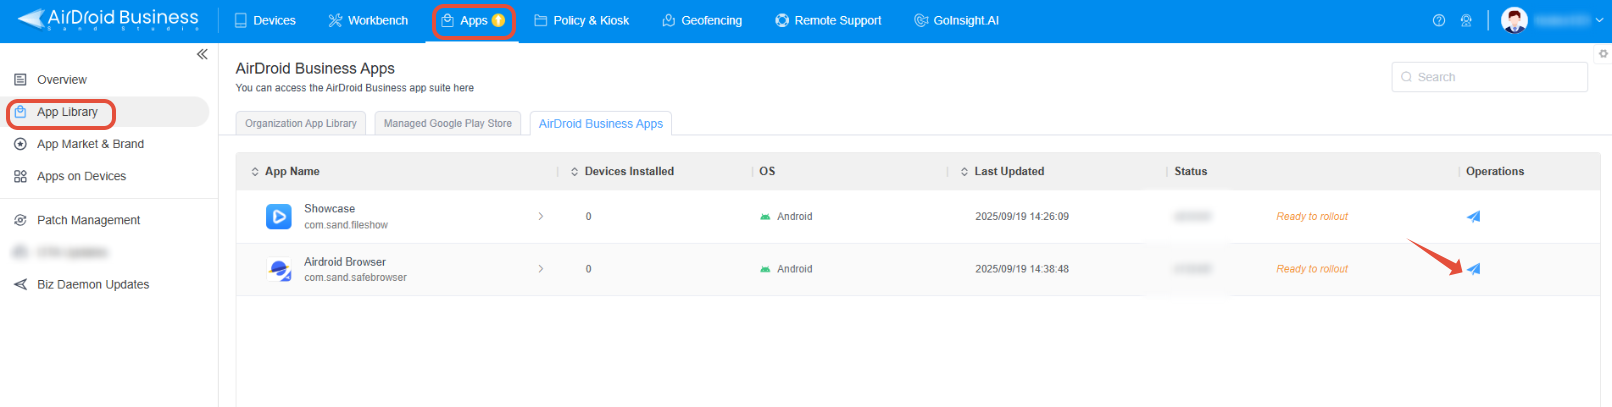This screenshot has height=407, width=1612.
Task: Open the Geofencing menu
Action: click(702, 20)
